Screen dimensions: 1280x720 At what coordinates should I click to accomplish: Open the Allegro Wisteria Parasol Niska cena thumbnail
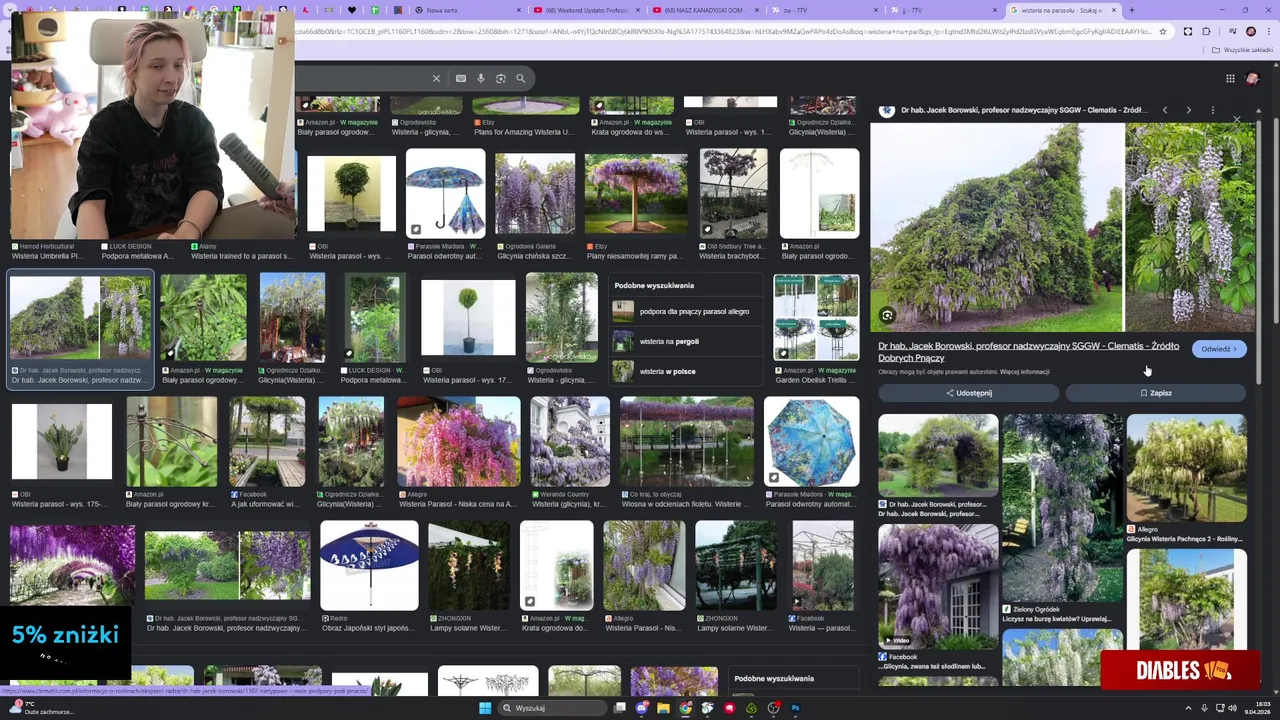point(458,442)
